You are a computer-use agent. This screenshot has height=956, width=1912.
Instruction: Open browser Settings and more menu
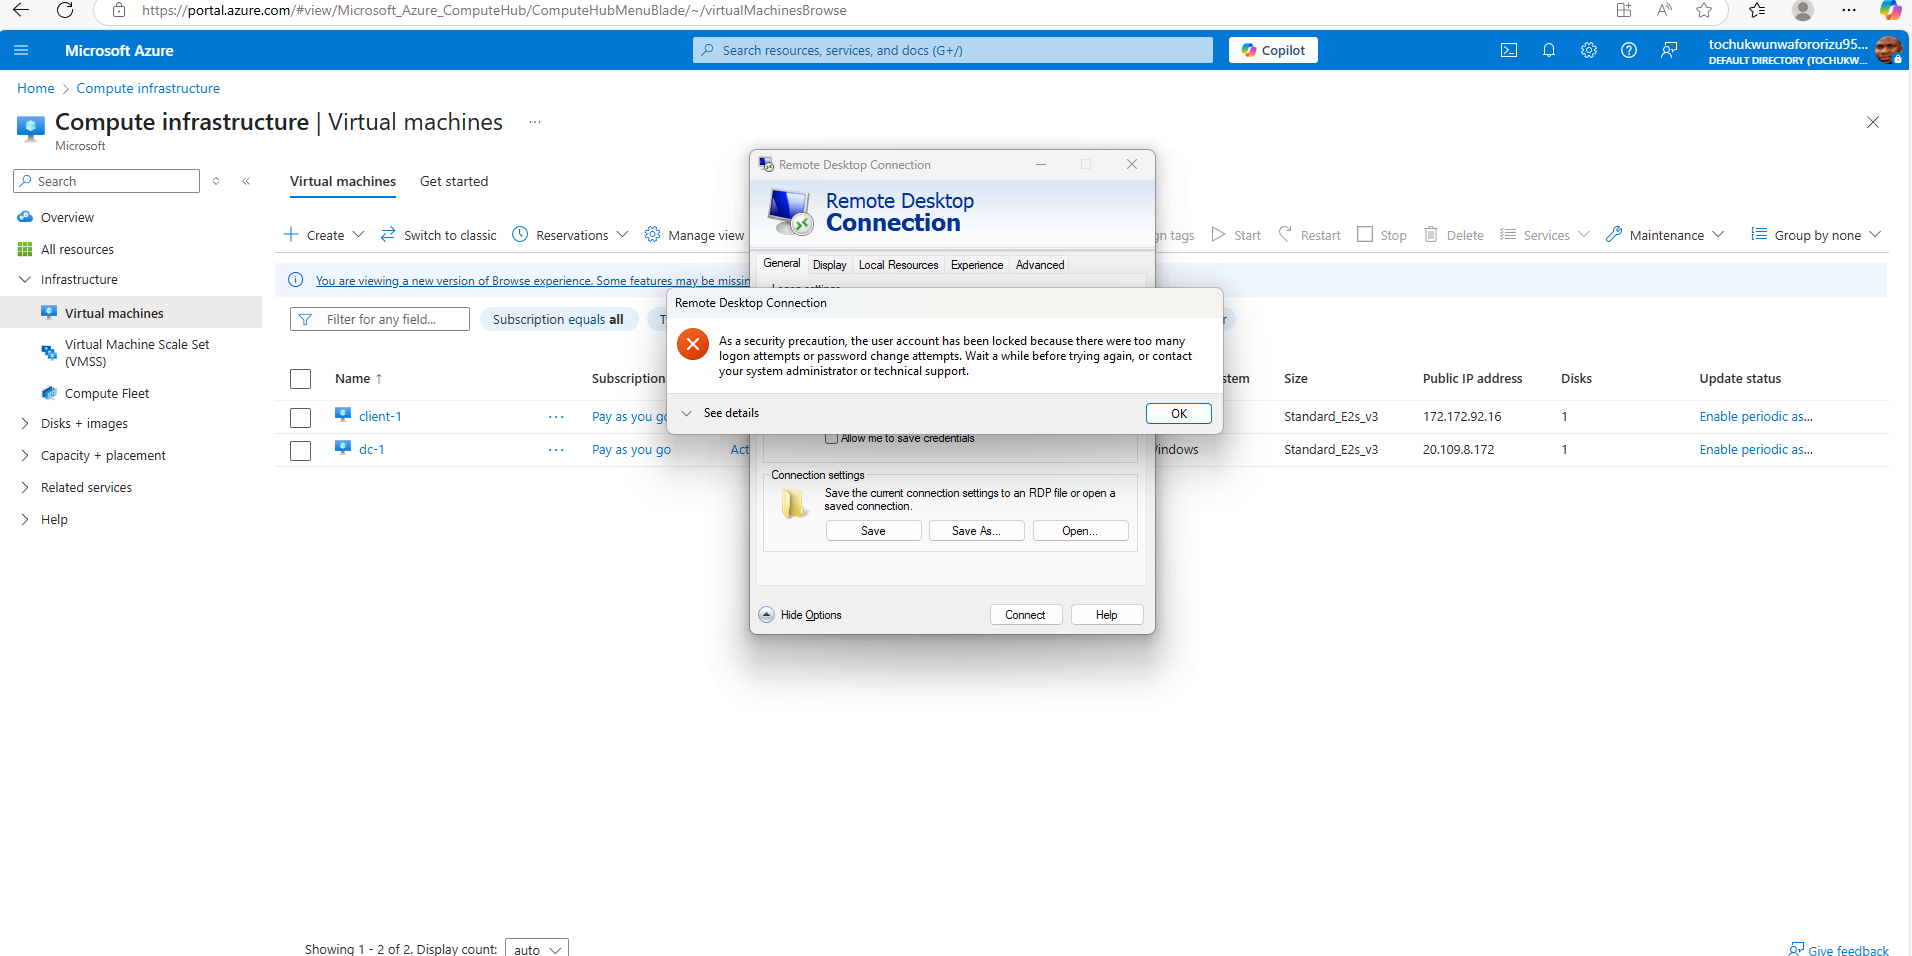(x=1849, y=10)
